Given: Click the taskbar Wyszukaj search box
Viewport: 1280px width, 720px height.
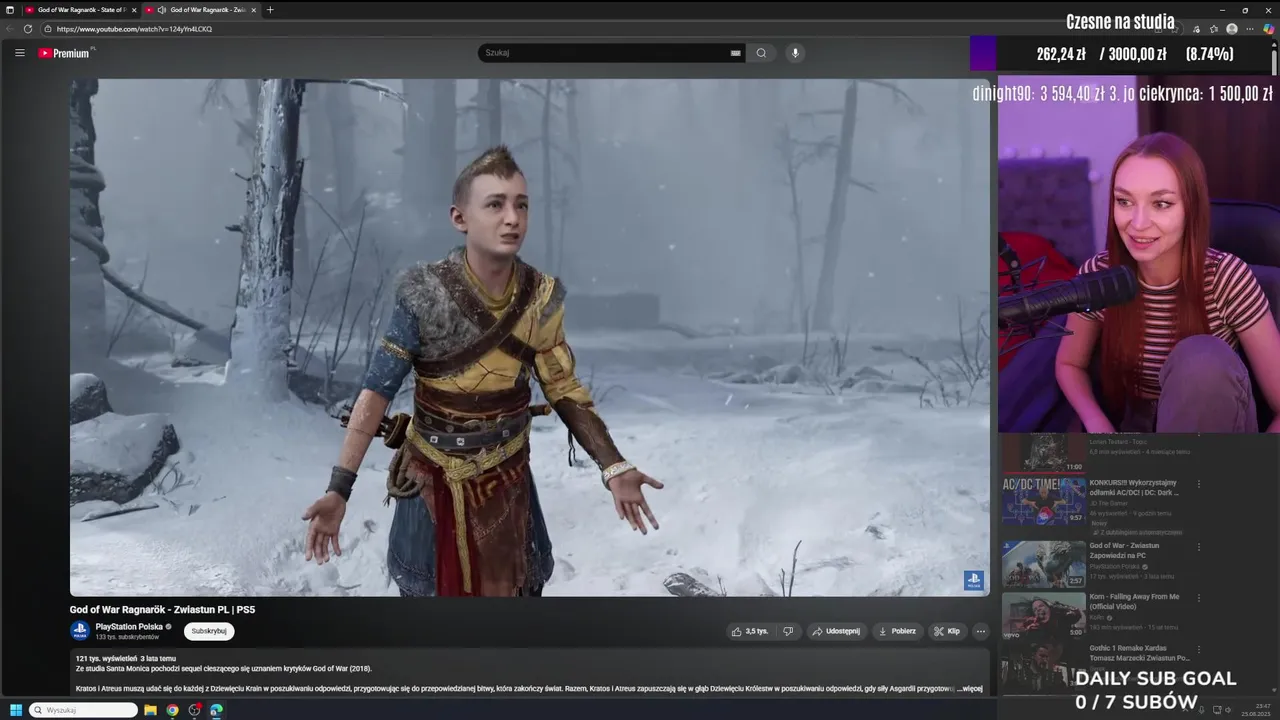Looking at the screenshot, I should pos(83,710).
